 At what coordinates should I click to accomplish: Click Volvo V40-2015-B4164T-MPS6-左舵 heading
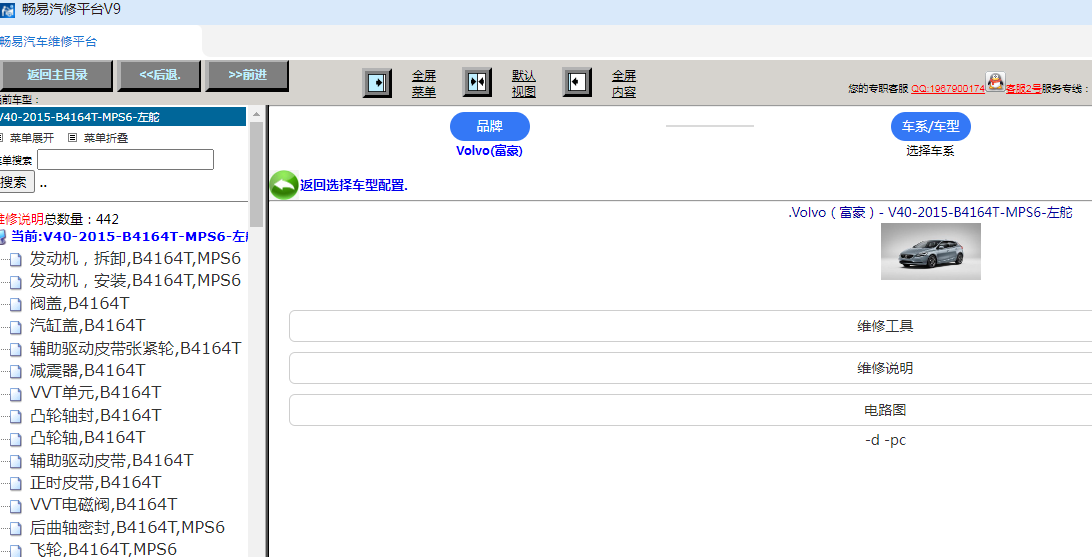point(930,212)
